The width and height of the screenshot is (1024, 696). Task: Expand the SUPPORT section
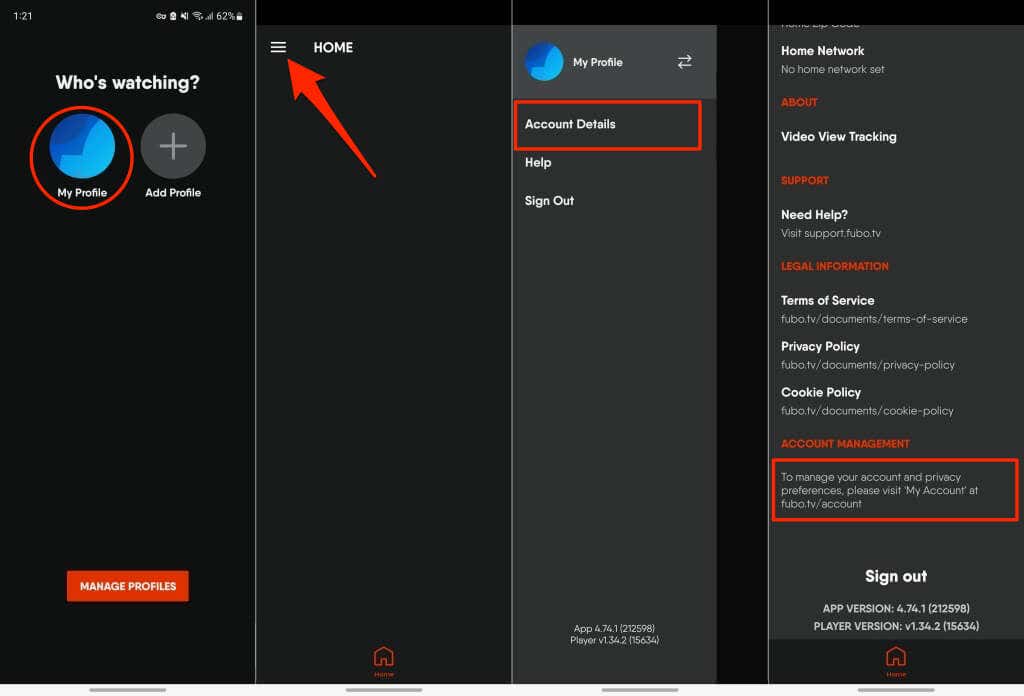click(x=805, y=180)
